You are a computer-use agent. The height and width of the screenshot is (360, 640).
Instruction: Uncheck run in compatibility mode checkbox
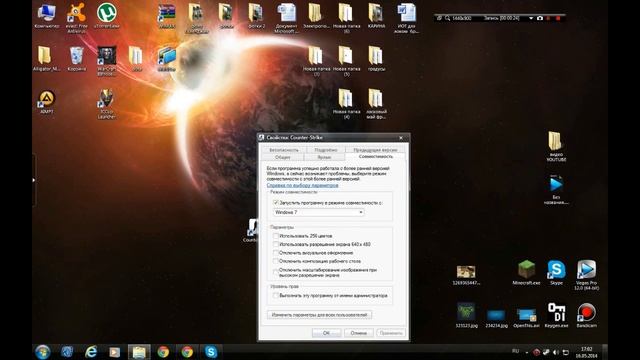click(x=276, y=202)
